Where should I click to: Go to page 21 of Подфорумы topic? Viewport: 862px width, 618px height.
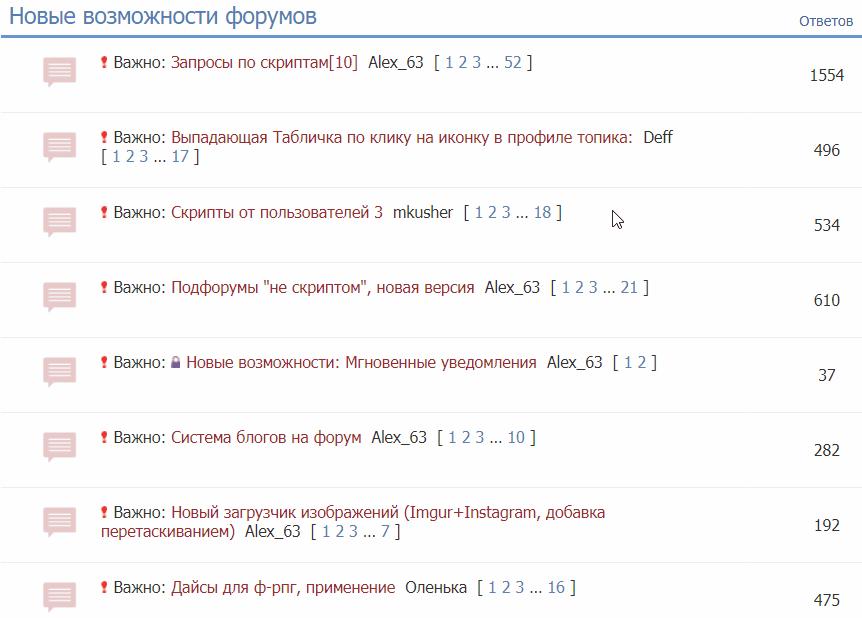pos(629,288)
